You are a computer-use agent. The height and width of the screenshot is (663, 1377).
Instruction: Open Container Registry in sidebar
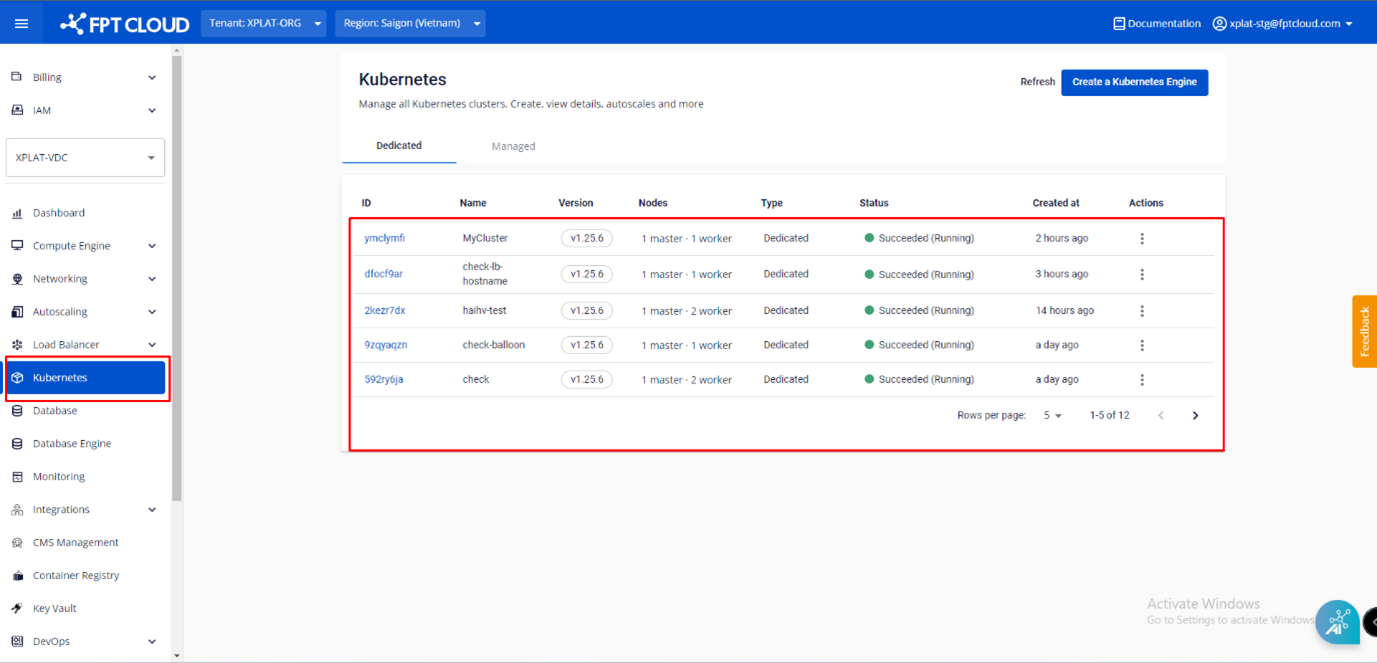pyautogui.click(x=75, y=575)
